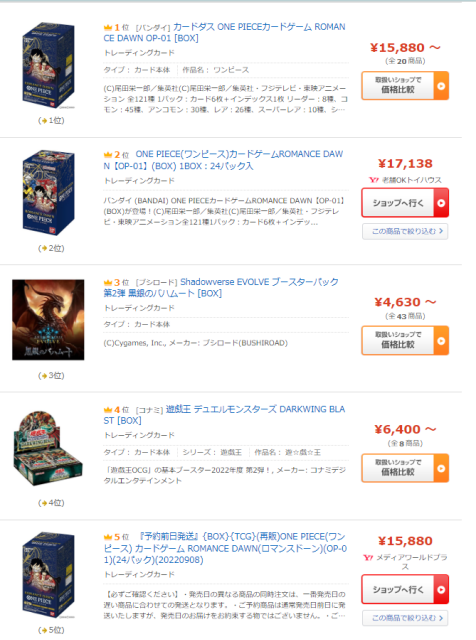Go to shop for rank 2 ONE PIECE box
Screen dimensions: 476x640
(405, 203)
